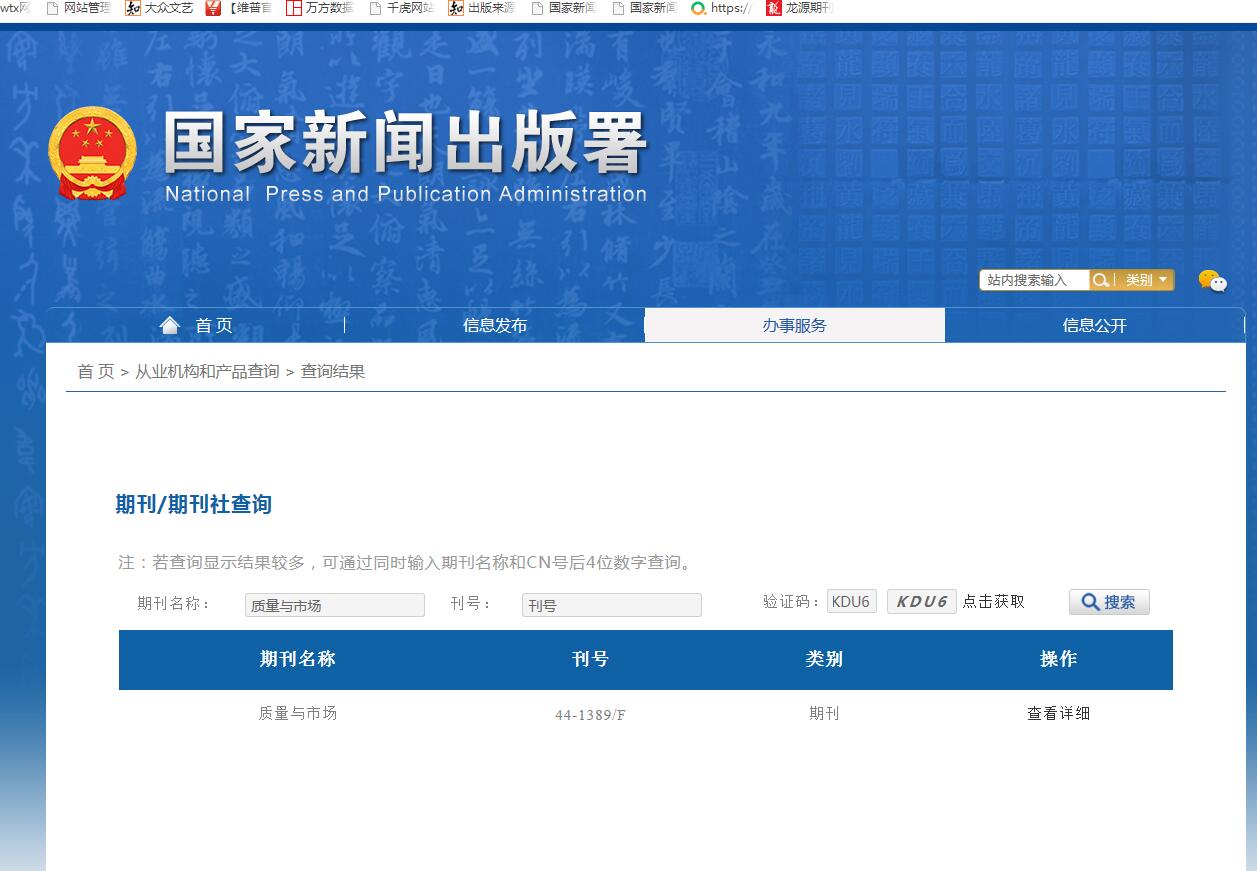Click the 期刊名称 input field
Image resolution: width=1257 pixels, height=871 pixels.
tap(334, 604)
